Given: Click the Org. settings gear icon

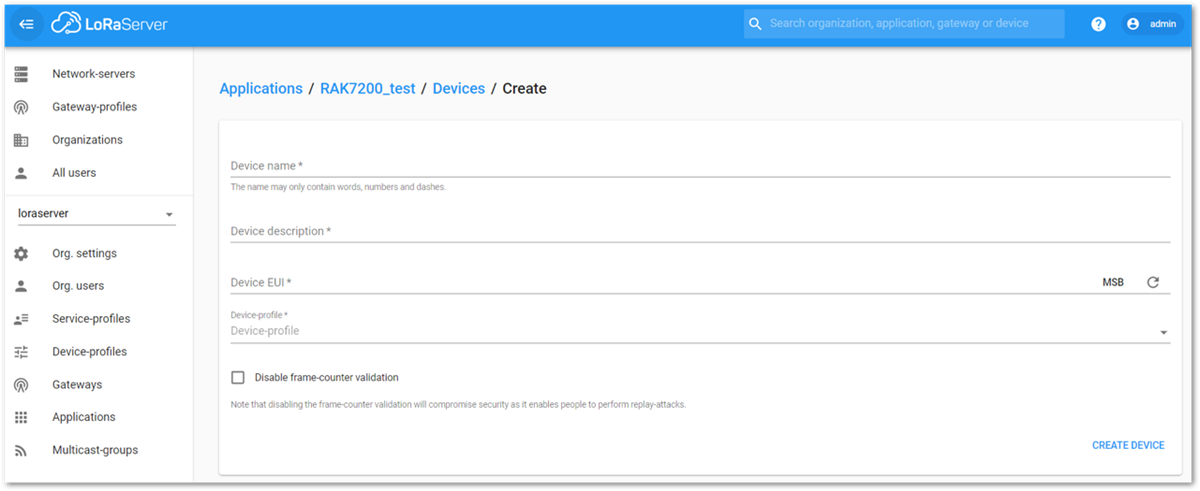Looking at the screenshot, I should 21,254.
